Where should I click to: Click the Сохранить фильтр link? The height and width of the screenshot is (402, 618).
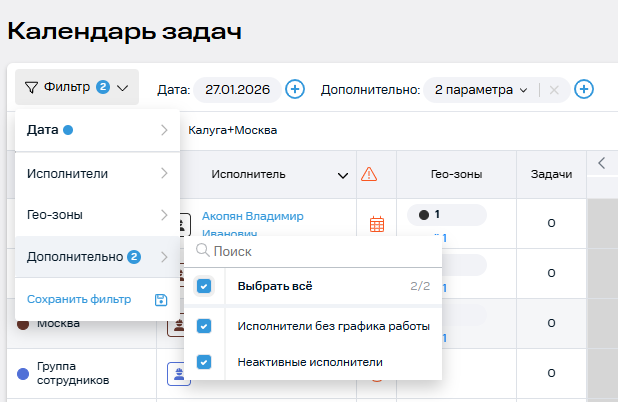tap(79, 299)
